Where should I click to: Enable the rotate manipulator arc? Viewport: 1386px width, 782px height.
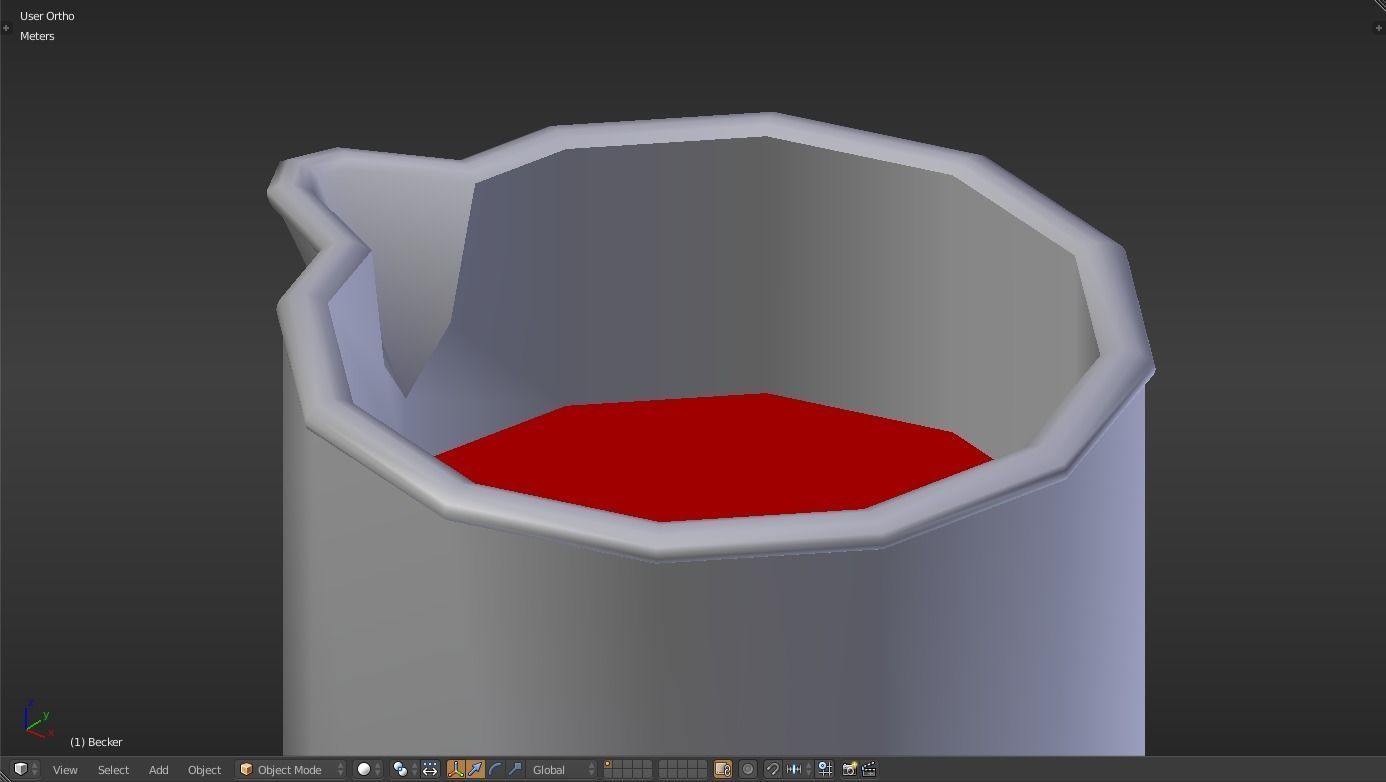[495, 769]
